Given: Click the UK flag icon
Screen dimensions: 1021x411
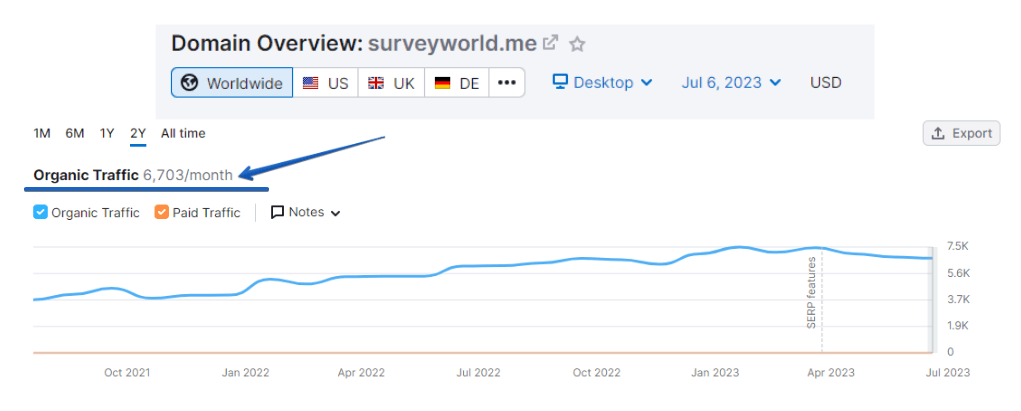Looking at the screenshot, I should 376,83.
